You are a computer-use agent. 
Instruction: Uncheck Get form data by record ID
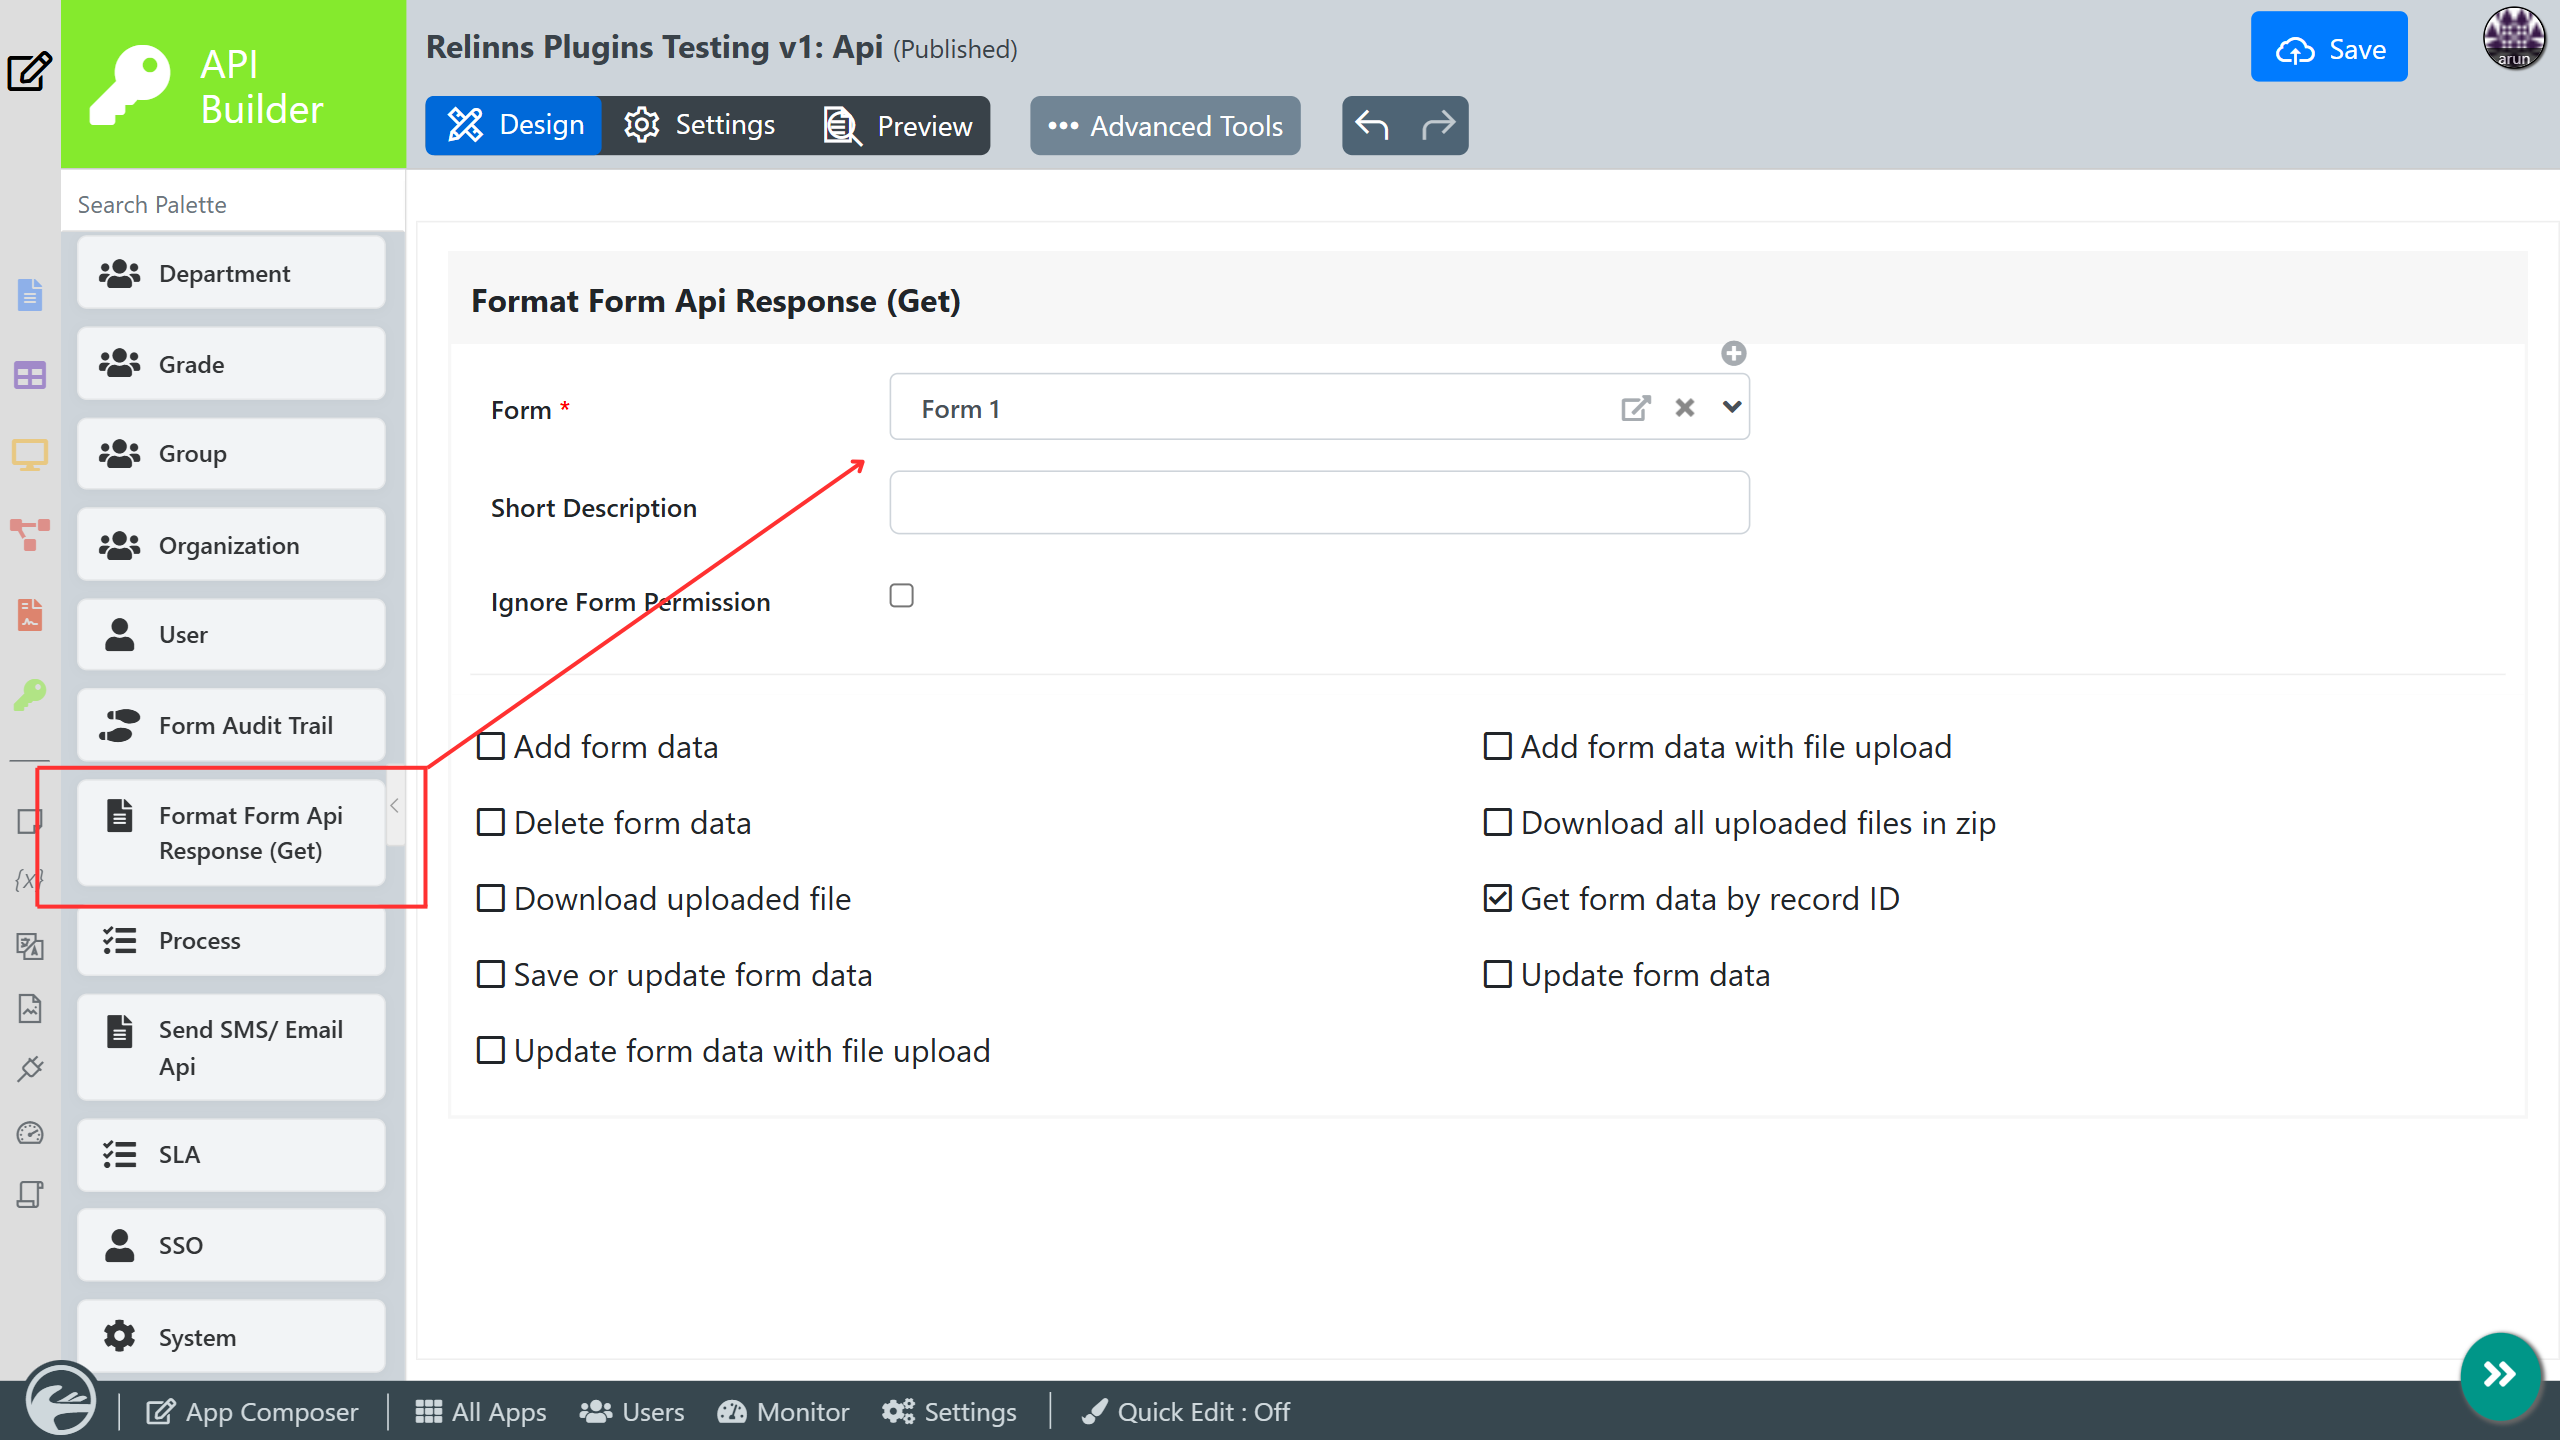(1497, 898)
